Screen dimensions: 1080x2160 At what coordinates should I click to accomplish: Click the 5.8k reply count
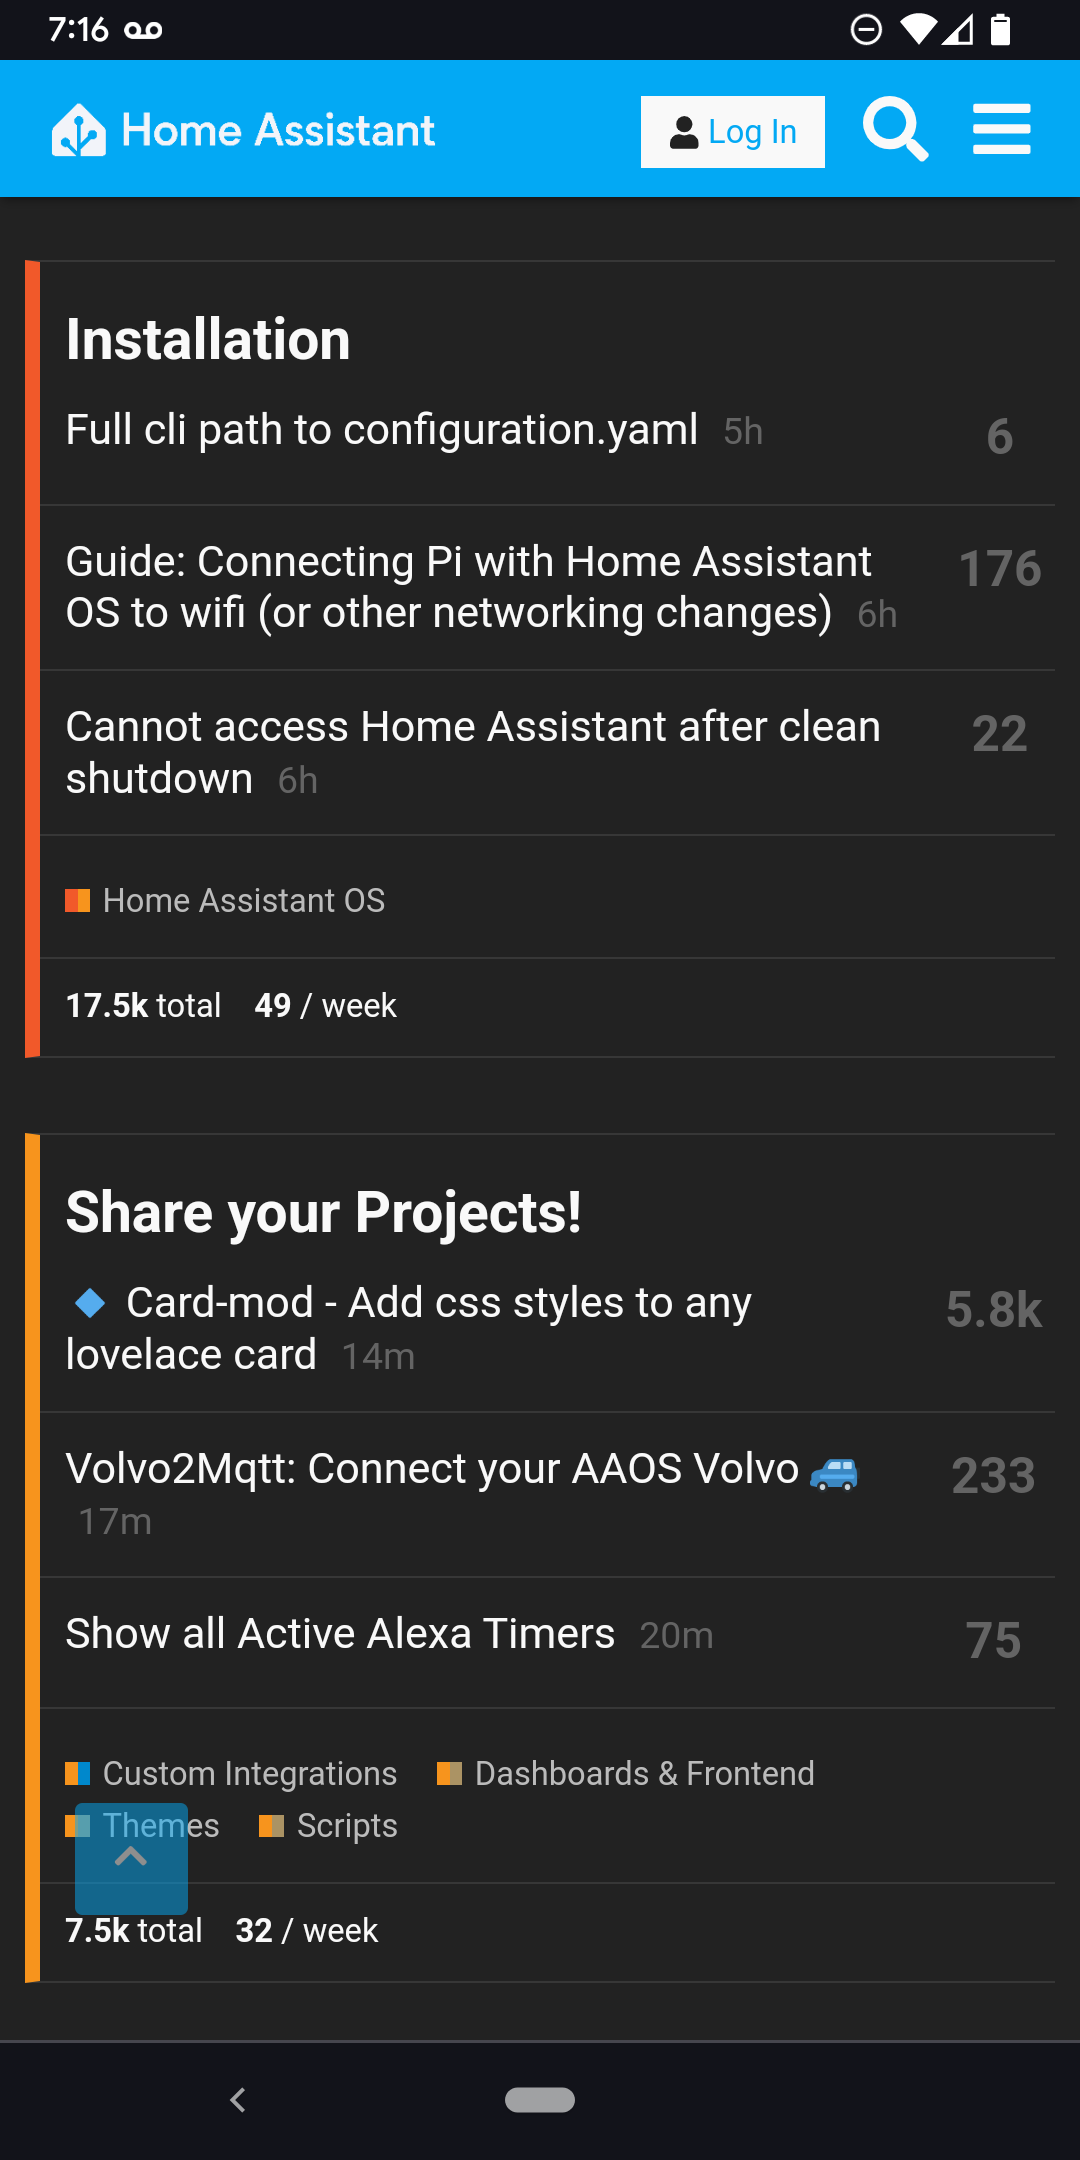(993, 1310)
